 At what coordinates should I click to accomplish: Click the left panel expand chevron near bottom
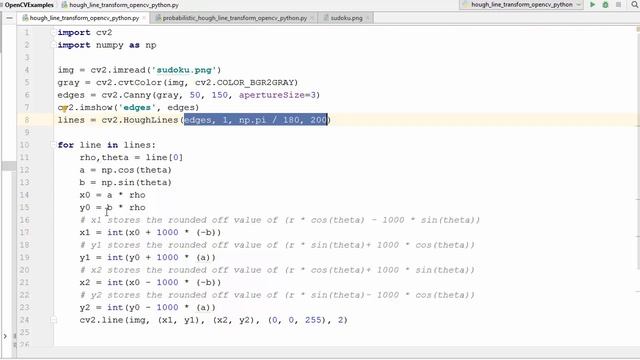(5, 336)
